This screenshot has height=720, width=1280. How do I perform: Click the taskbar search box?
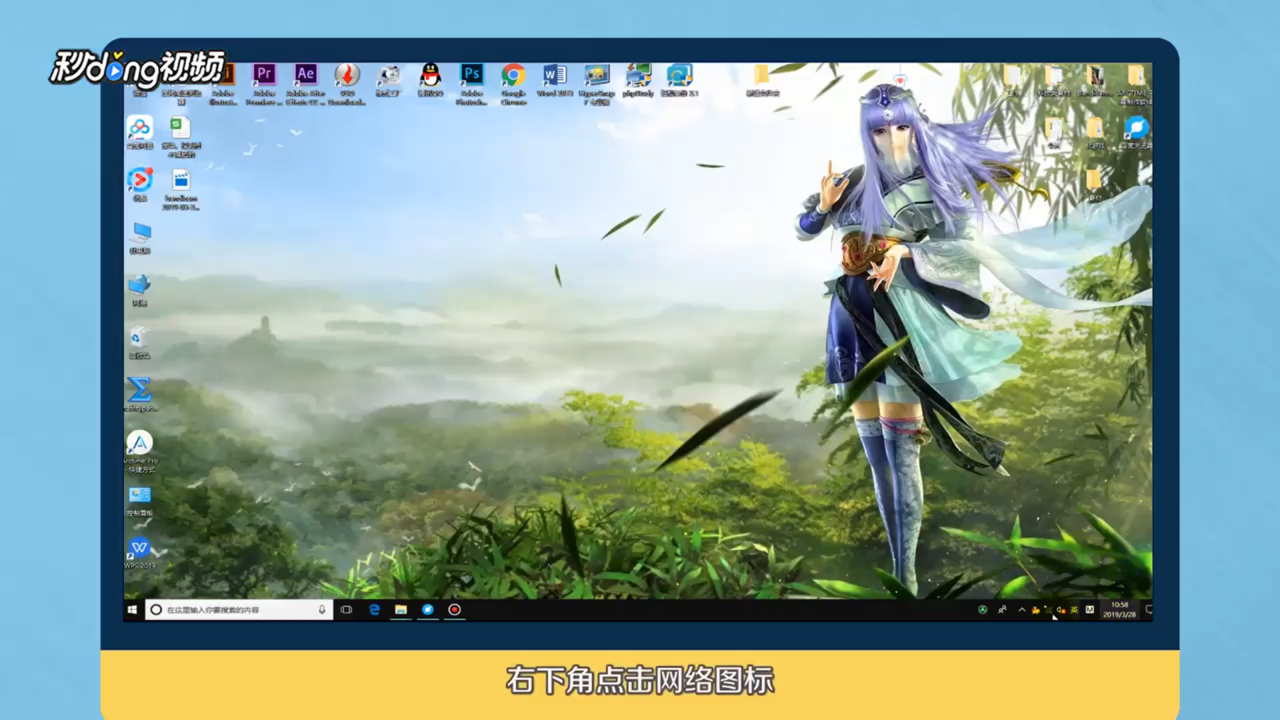(x=239, y=609)
